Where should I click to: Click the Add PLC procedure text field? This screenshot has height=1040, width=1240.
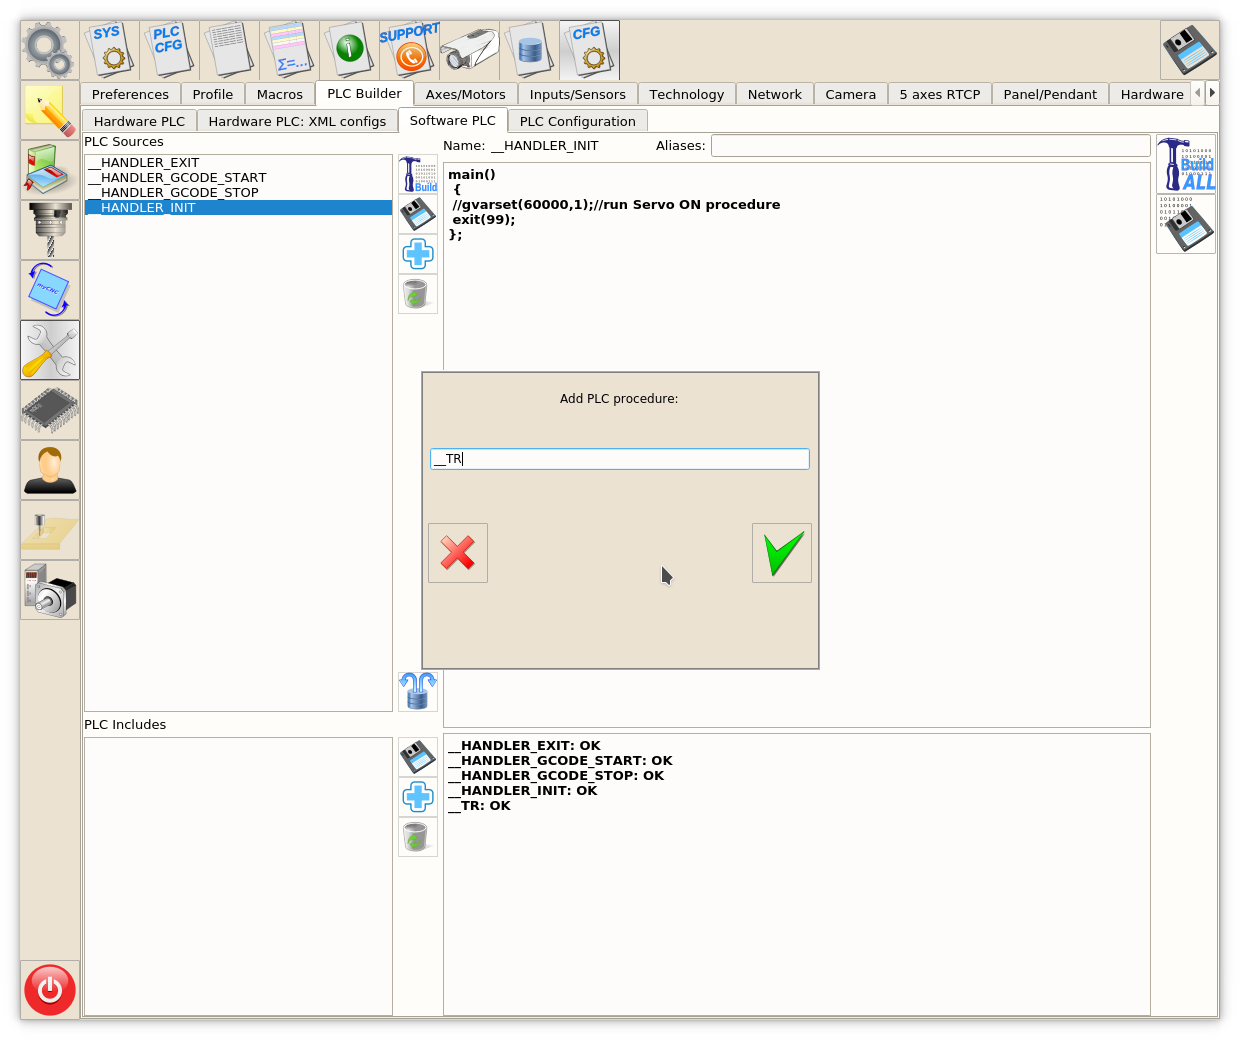(x=619, y=459)
